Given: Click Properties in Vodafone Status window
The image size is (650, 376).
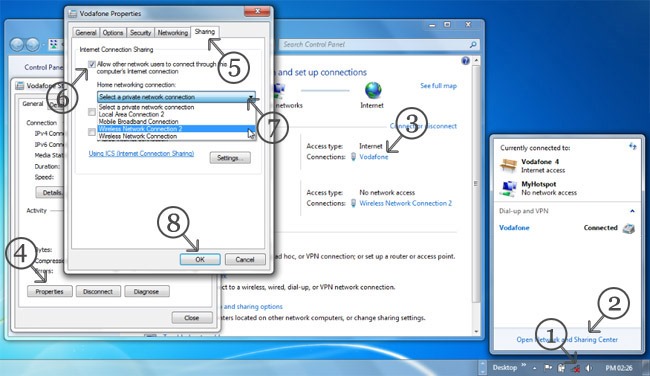Looking at the screenshot, I should (x=50, y=291).
